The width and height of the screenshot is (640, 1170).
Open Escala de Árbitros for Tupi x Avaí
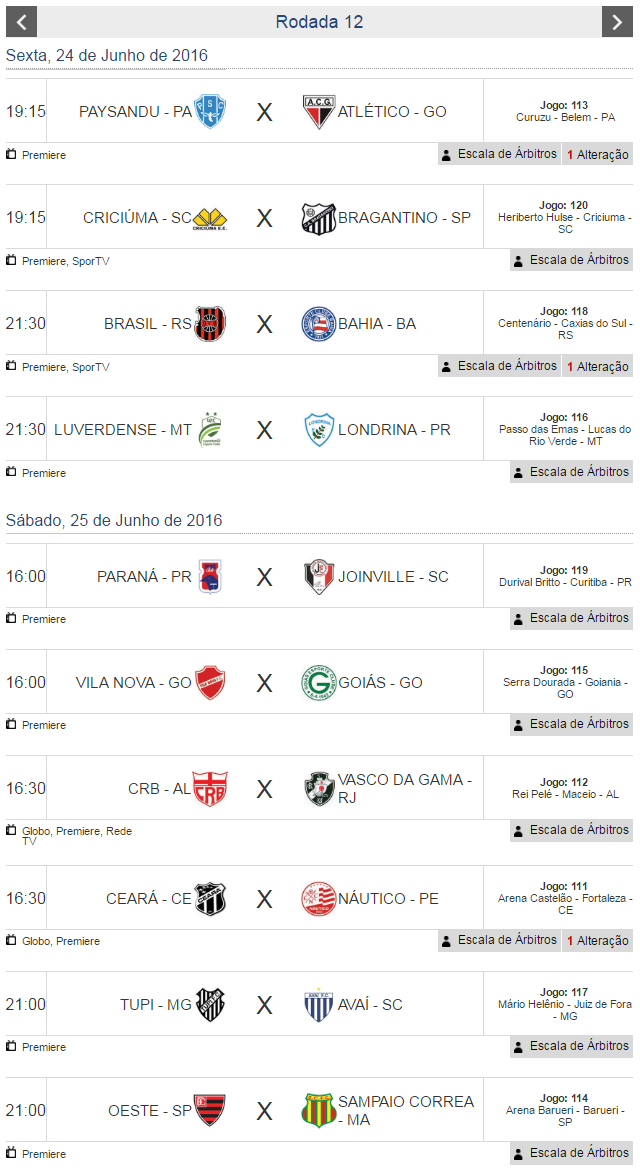pyautogui.click(x=571, y=1046)
